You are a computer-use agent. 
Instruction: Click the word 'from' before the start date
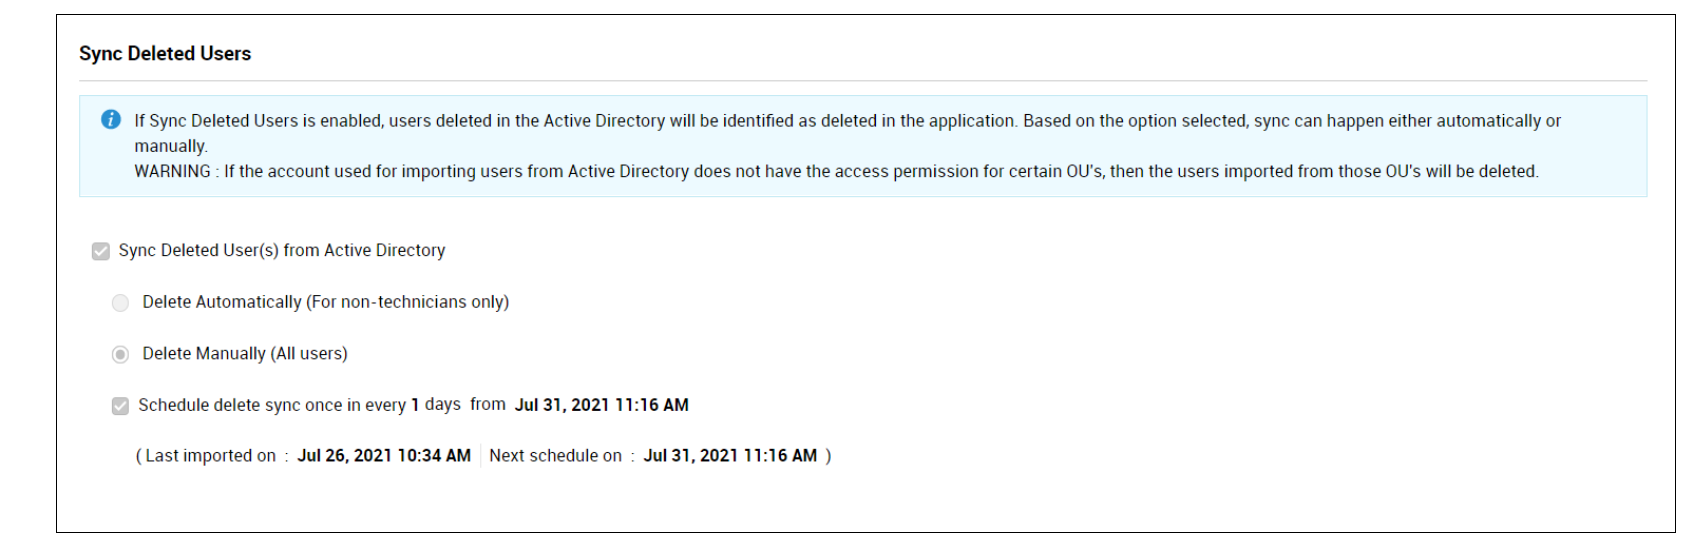click(x=488, y=405)
